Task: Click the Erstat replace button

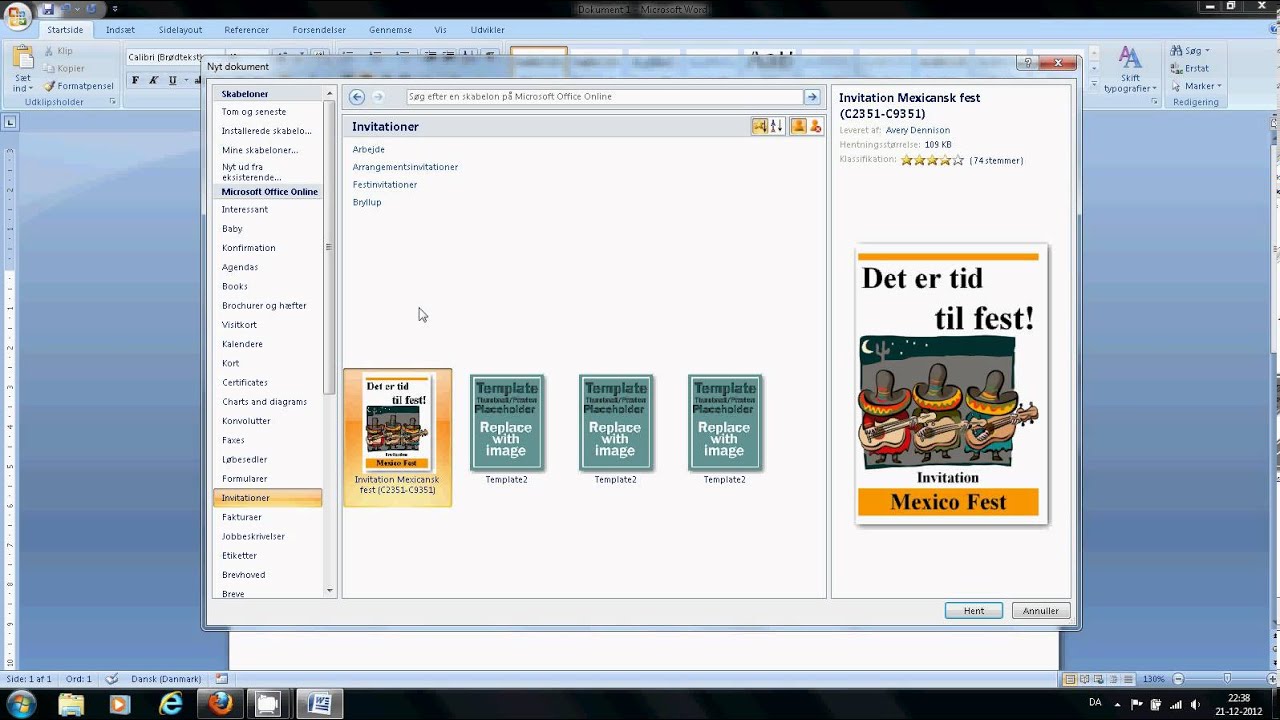Action: 1189,68
